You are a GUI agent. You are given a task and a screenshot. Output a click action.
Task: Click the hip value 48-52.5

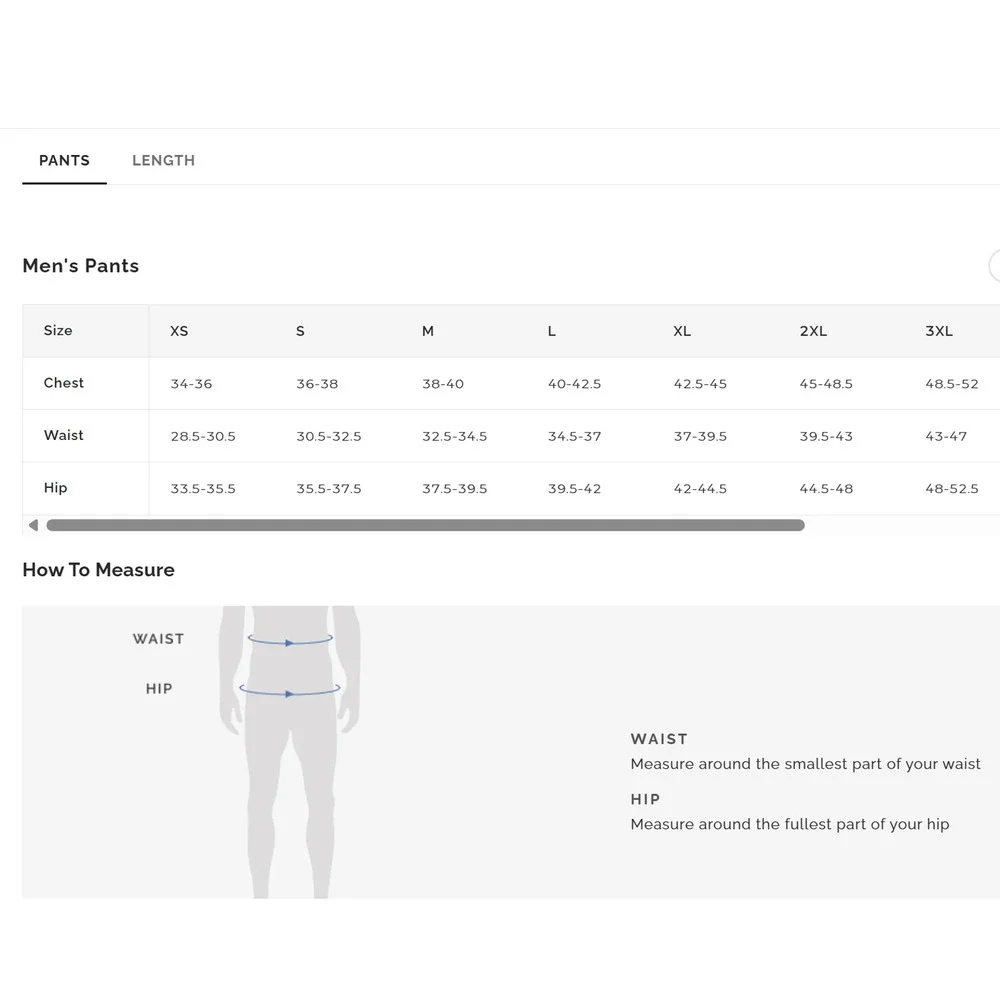click(x=952, y=489)
